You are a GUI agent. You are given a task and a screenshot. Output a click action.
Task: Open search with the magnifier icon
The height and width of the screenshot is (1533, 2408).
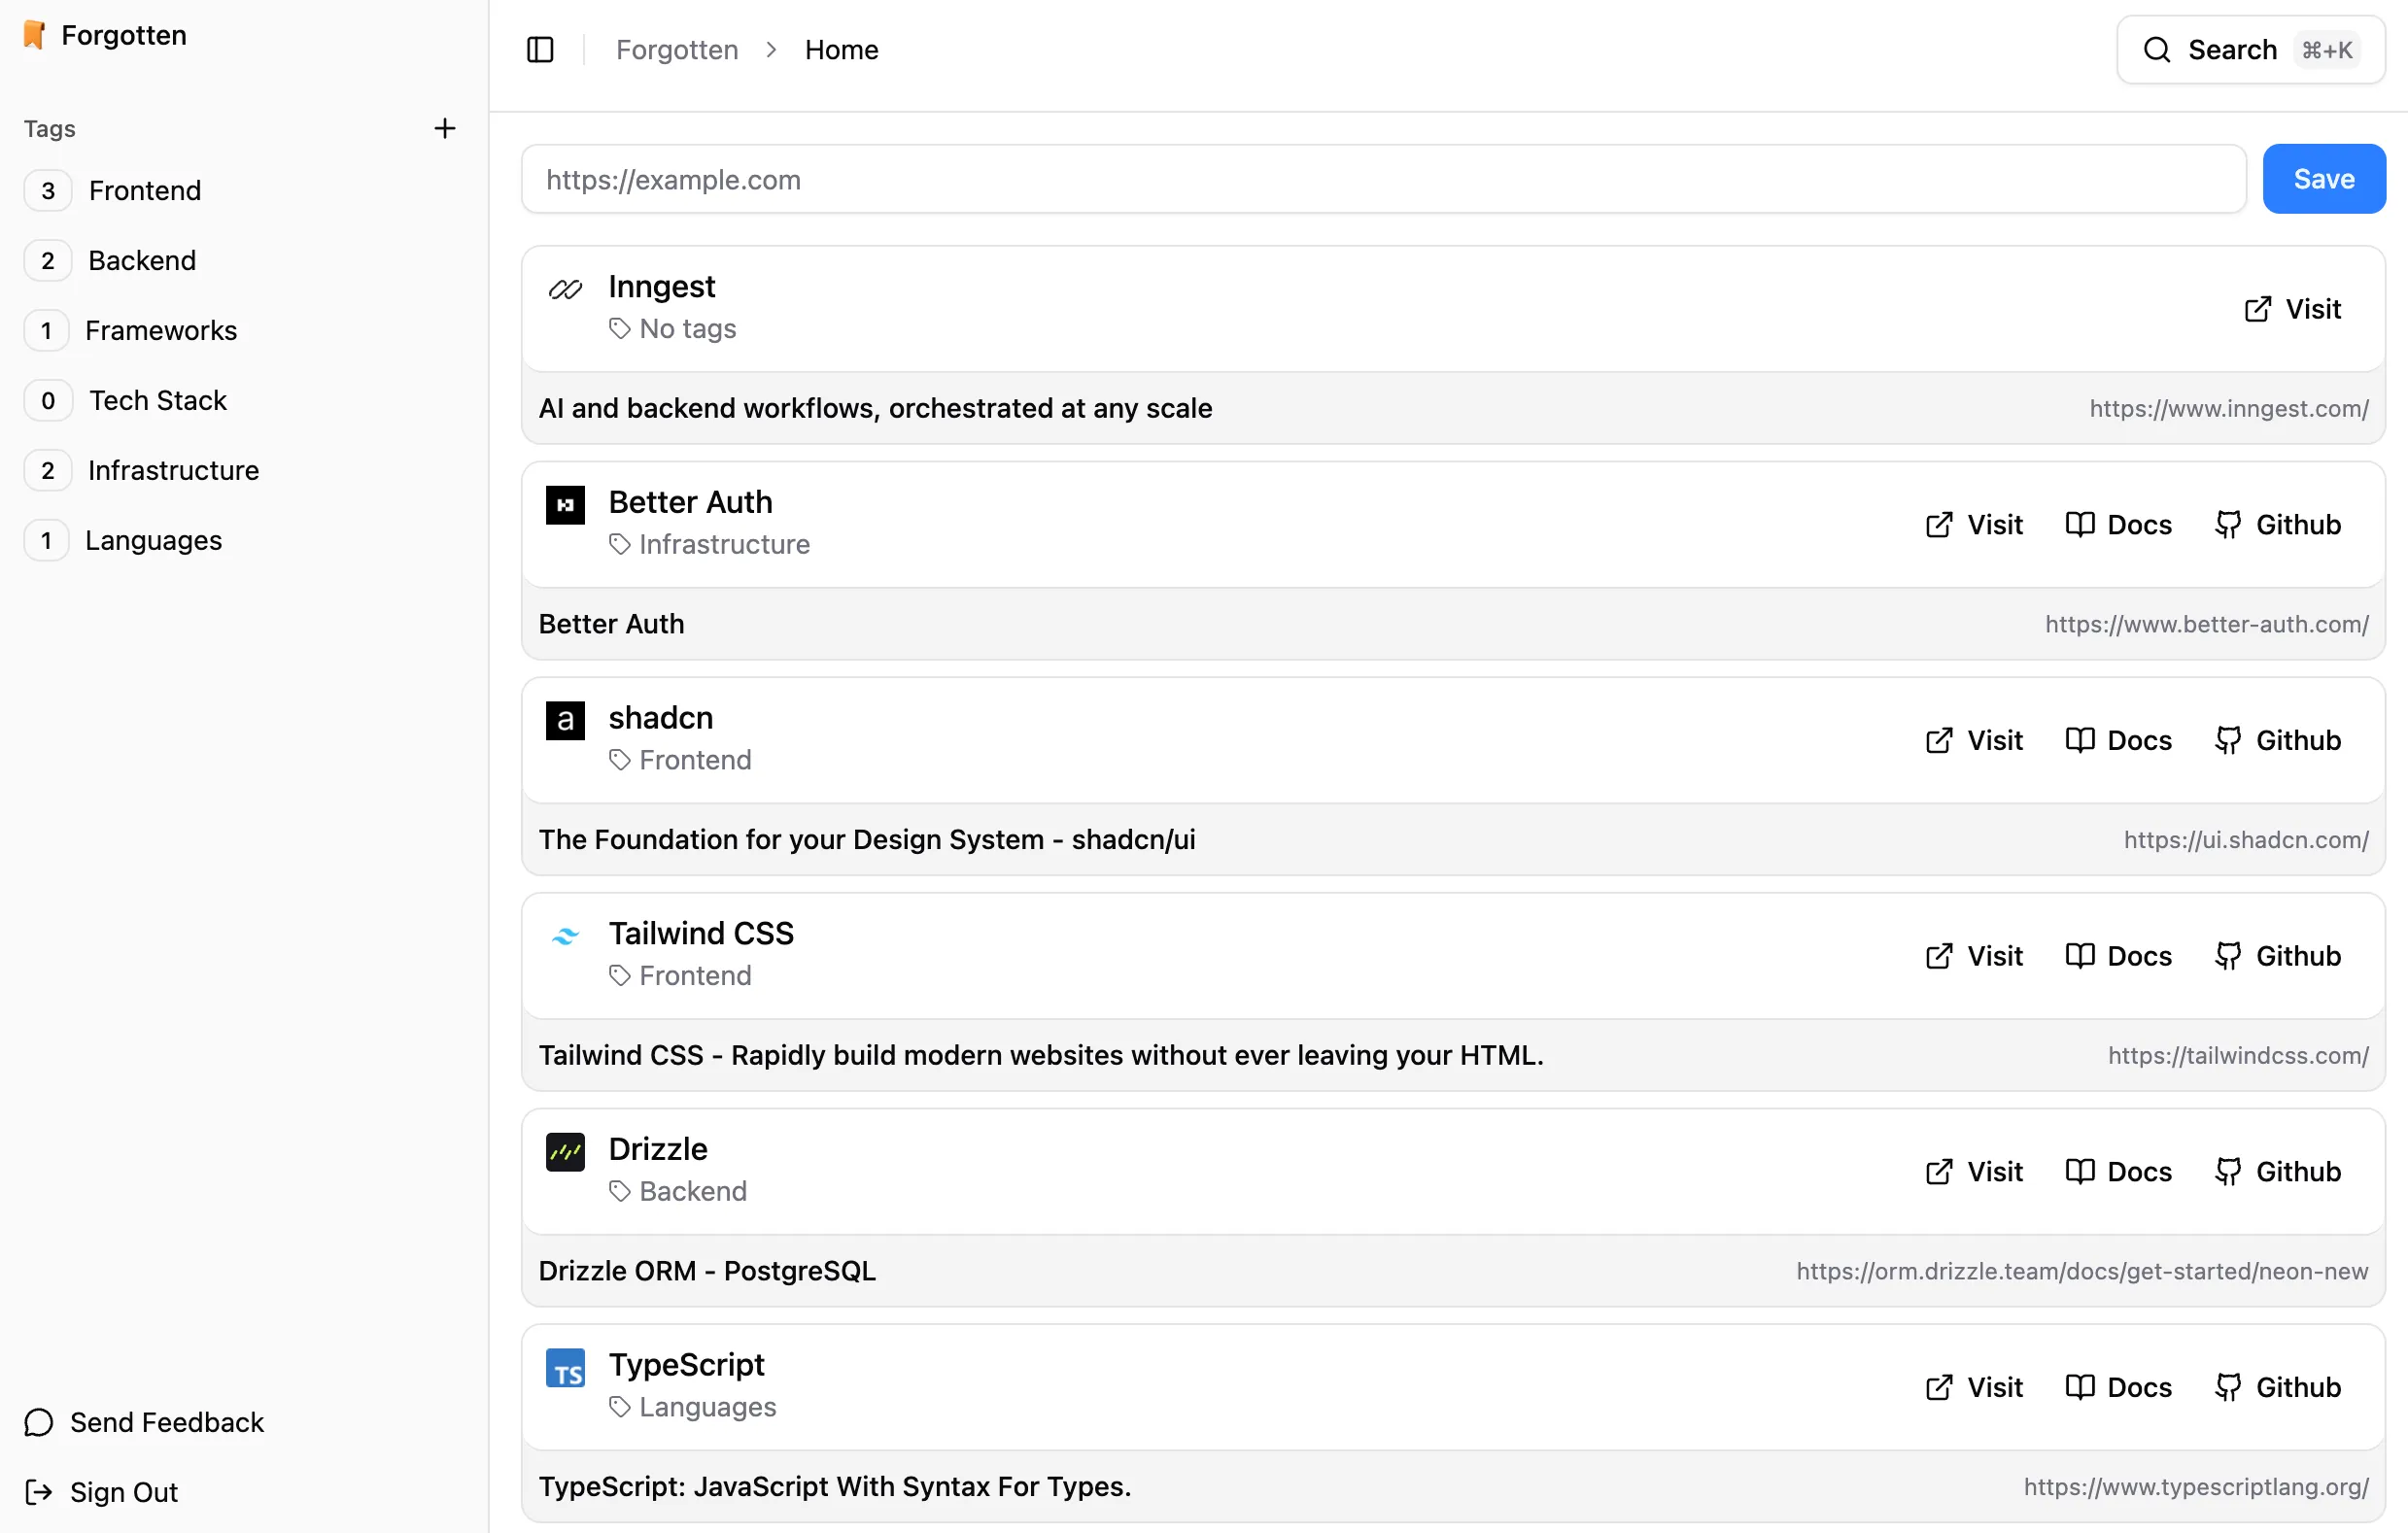click(2157, 49)
